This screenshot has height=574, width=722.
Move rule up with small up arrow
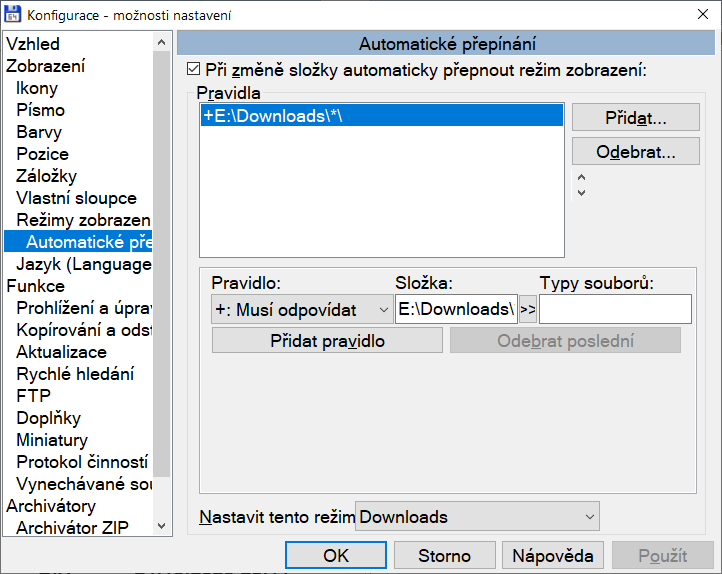click(x=582, y=178)
